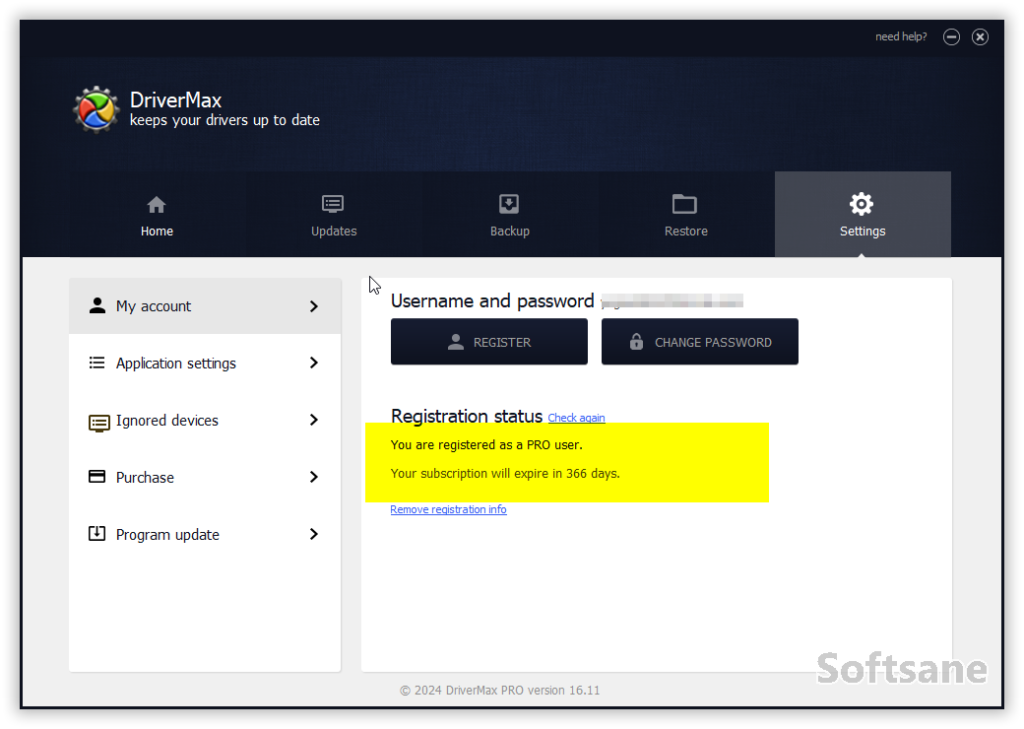Click the padlock icon on CHANGE PASSWORD

point(636,341)
